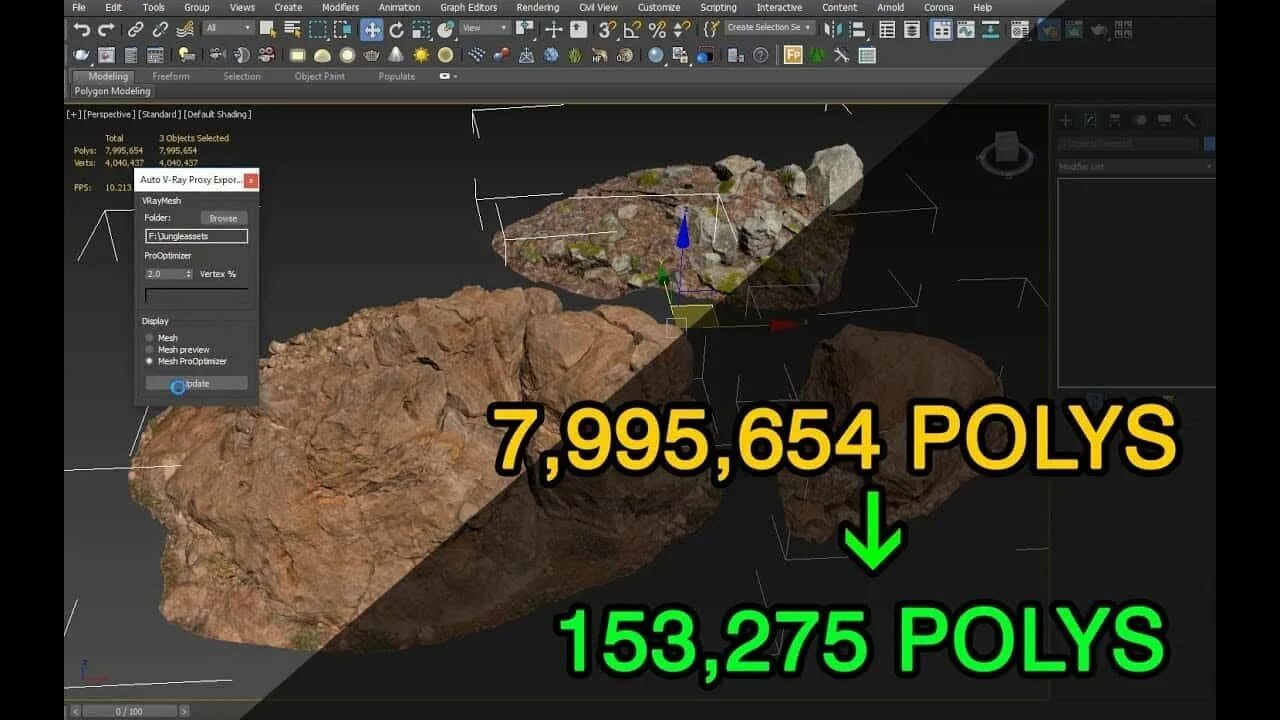Switch to the Object Paint ribbon tab
Viewport: 1280px width, 720px height.
(320, 77)
